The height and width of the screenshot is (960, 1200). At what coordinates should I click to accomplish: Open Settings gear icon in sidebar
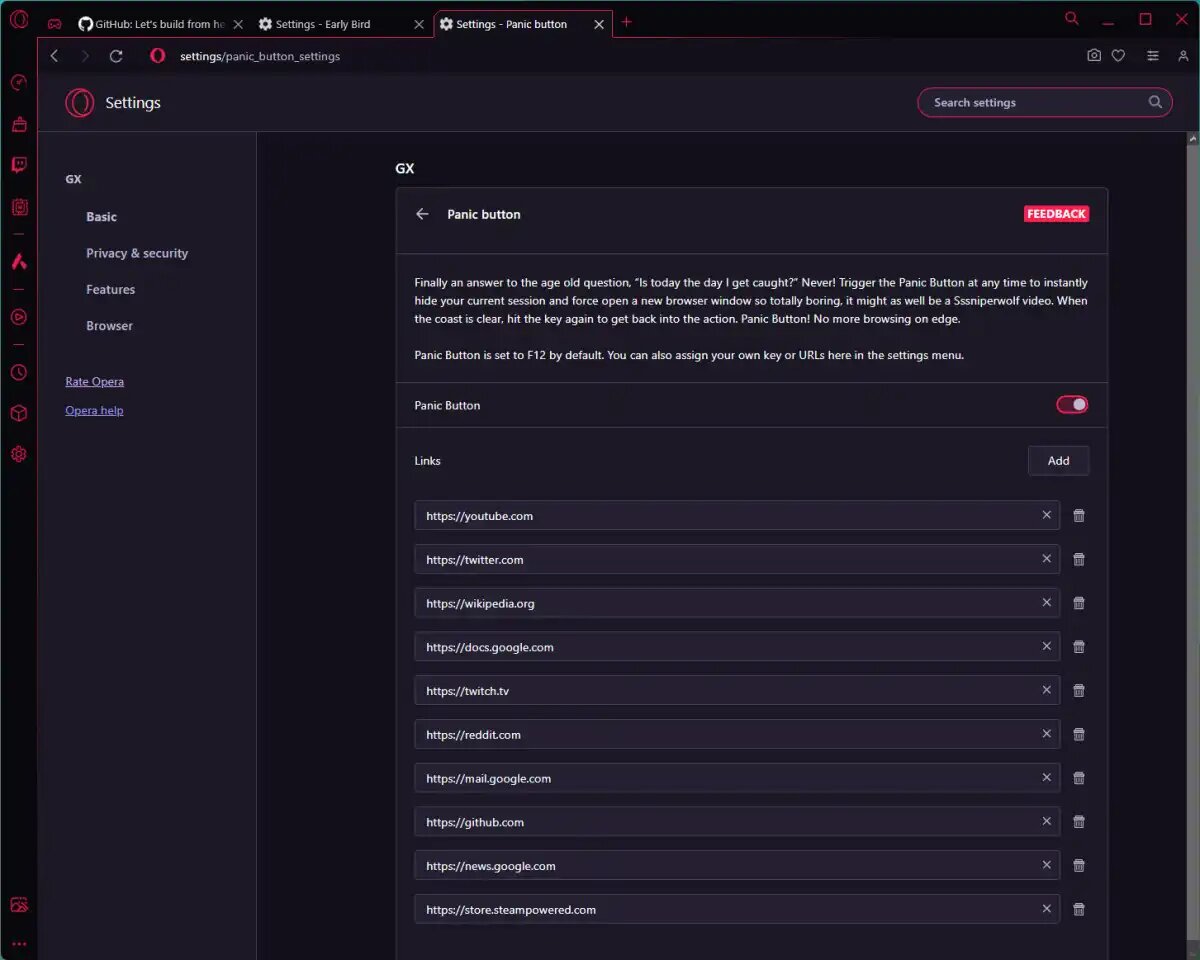coord(19,454)
